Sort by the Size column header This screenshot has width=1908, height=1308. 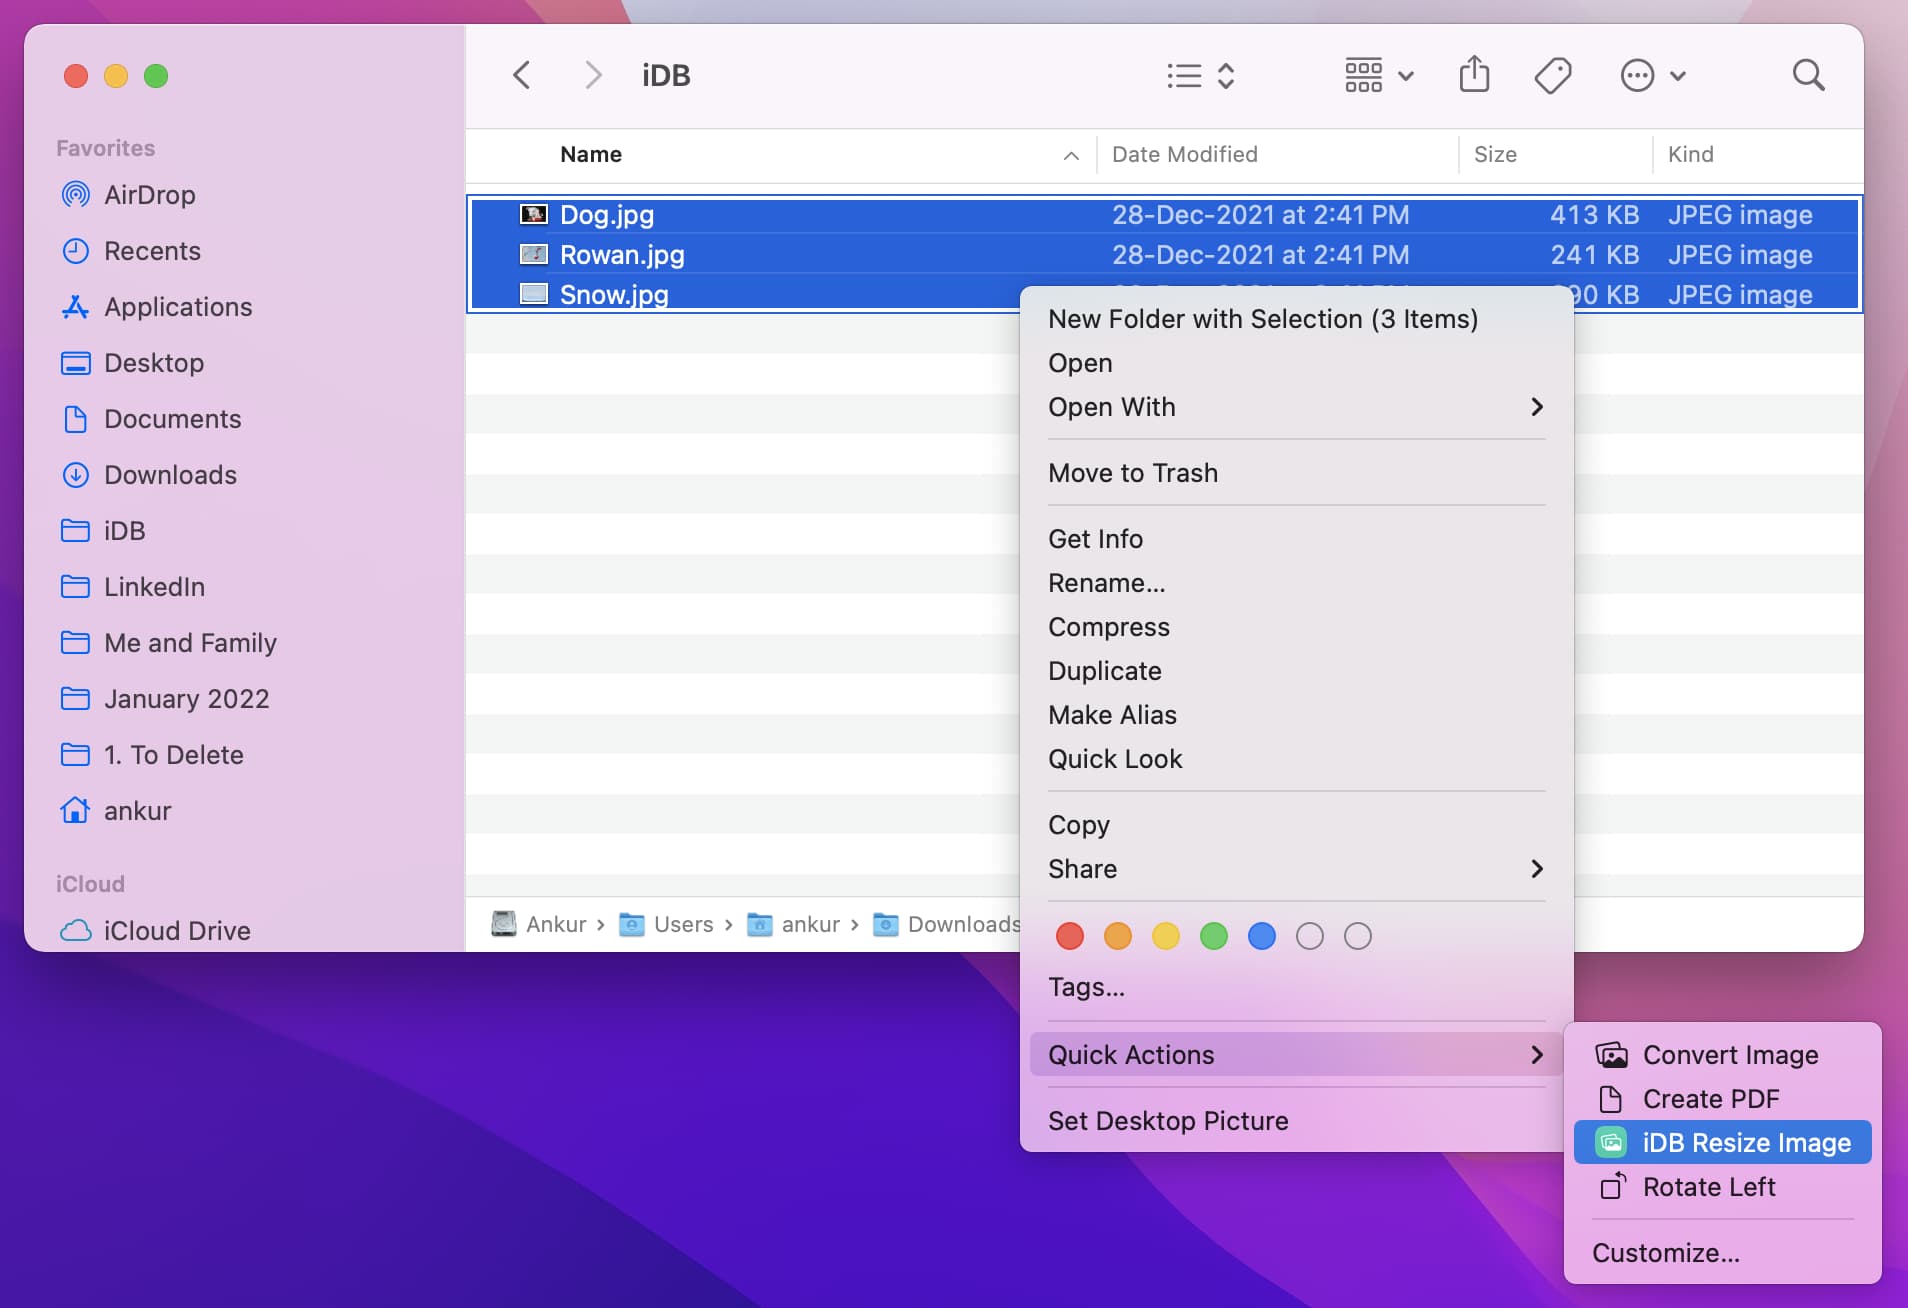pyautogui.click(x=1495, y=154)
